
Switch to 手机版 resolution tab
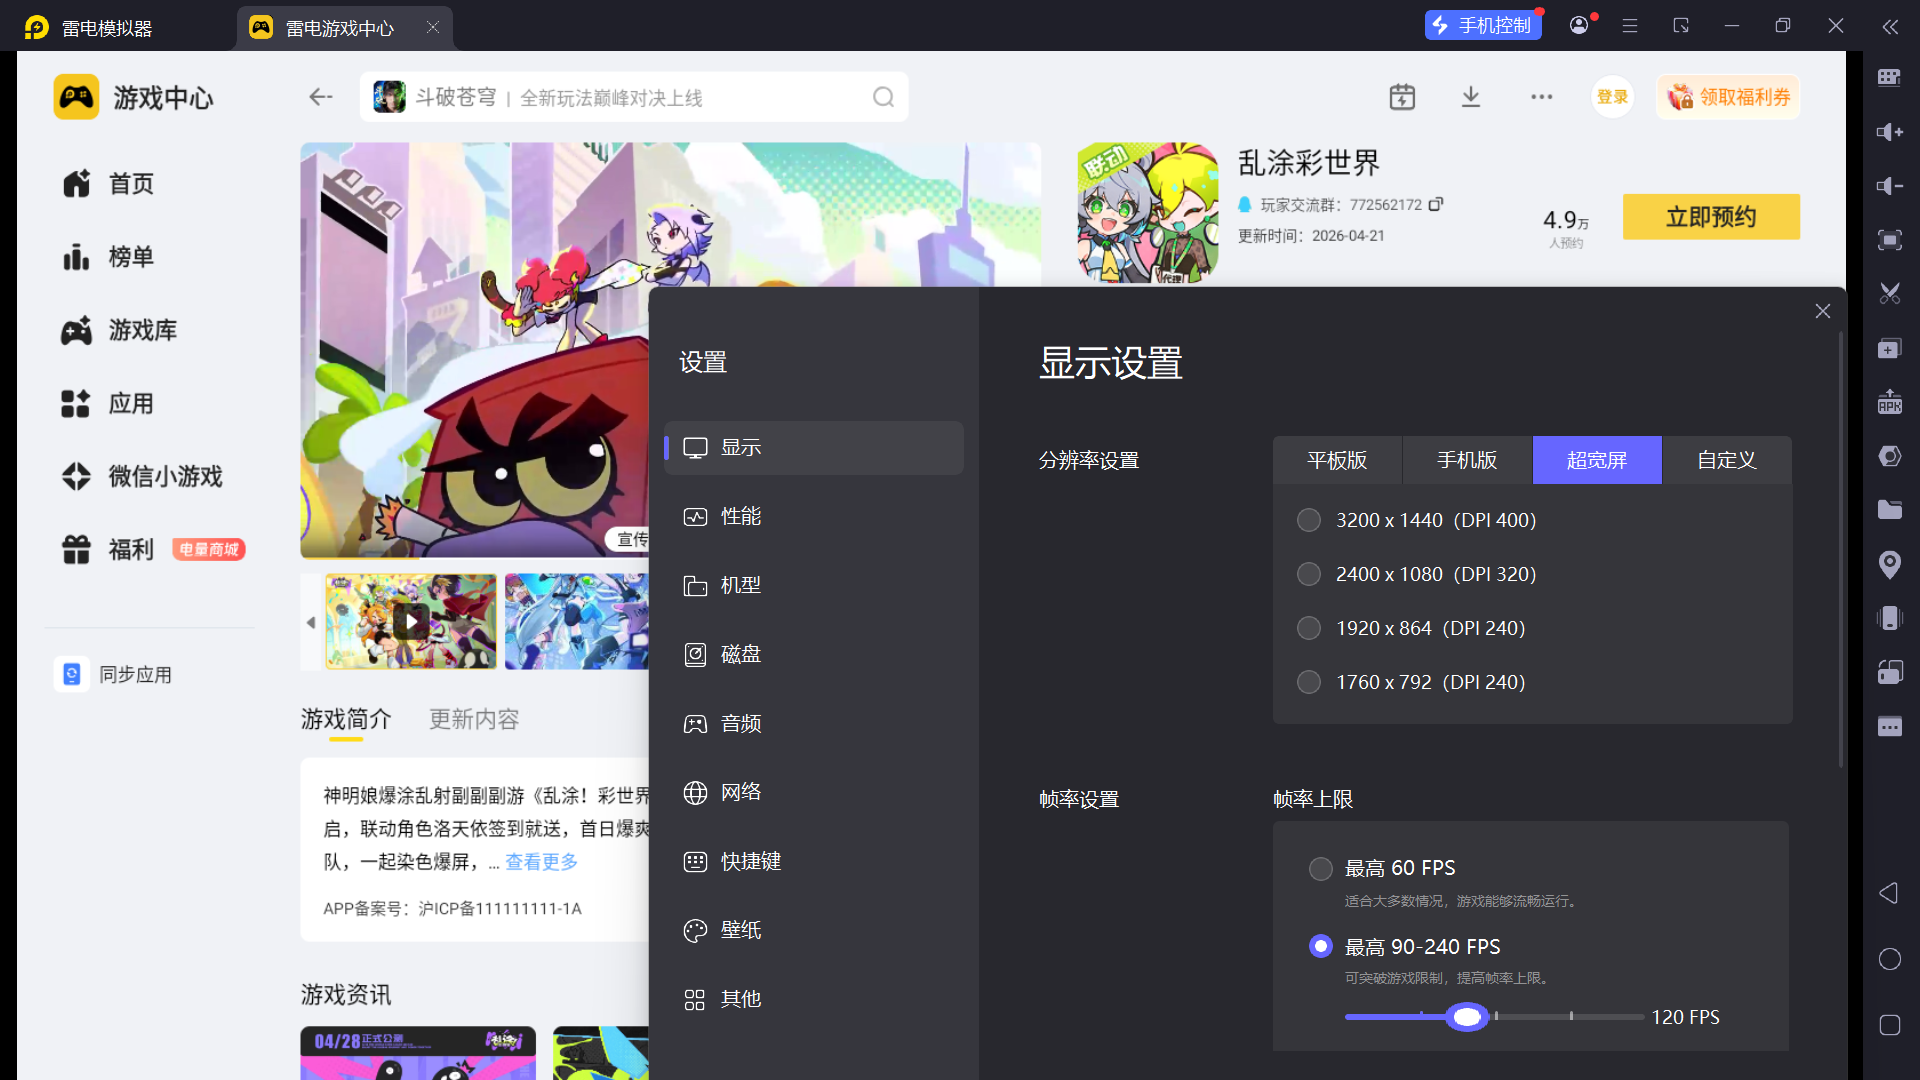coord(1467,460)
